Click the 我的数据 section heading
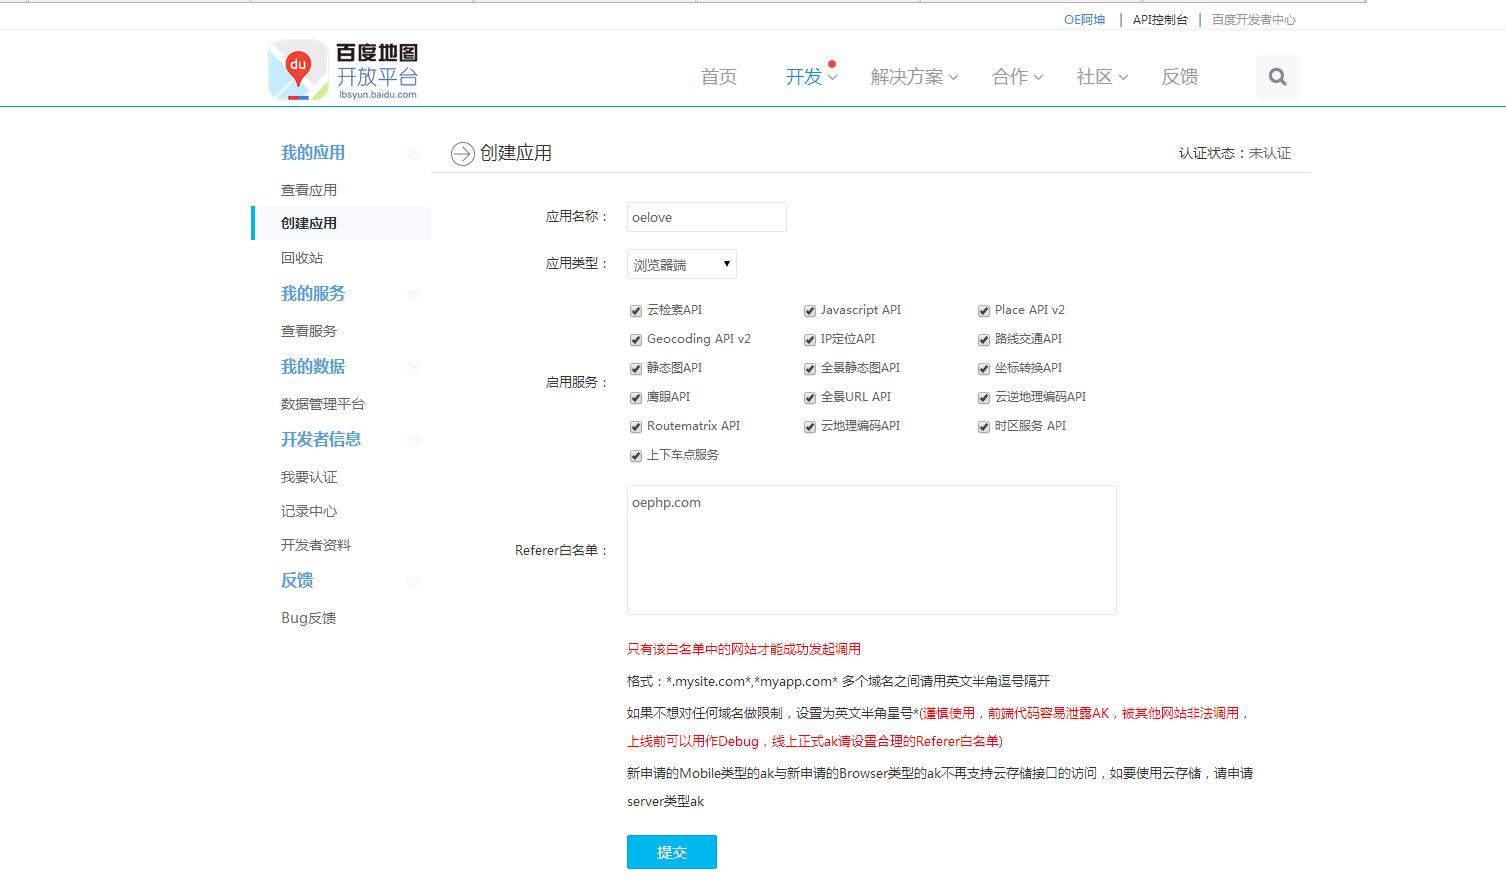Image resolution: width=1506 pixels, height=889 pixels. pos(313,367)
